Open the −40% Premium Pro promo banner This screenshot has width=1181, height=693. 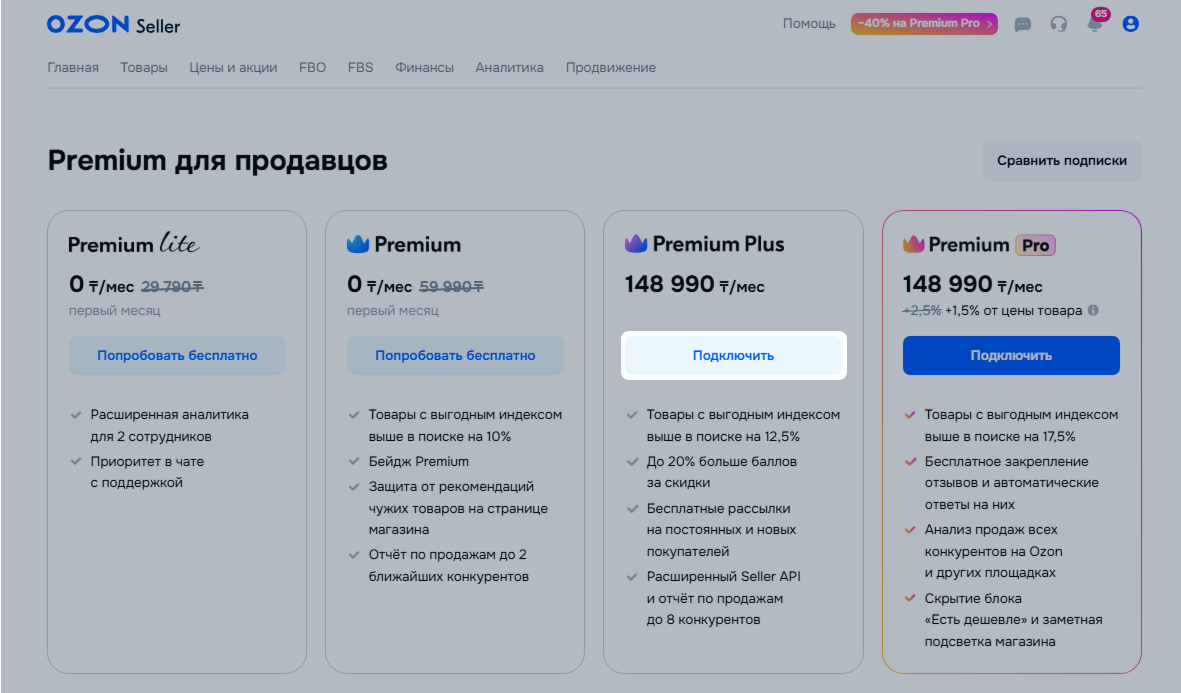[x=924, y=24]
